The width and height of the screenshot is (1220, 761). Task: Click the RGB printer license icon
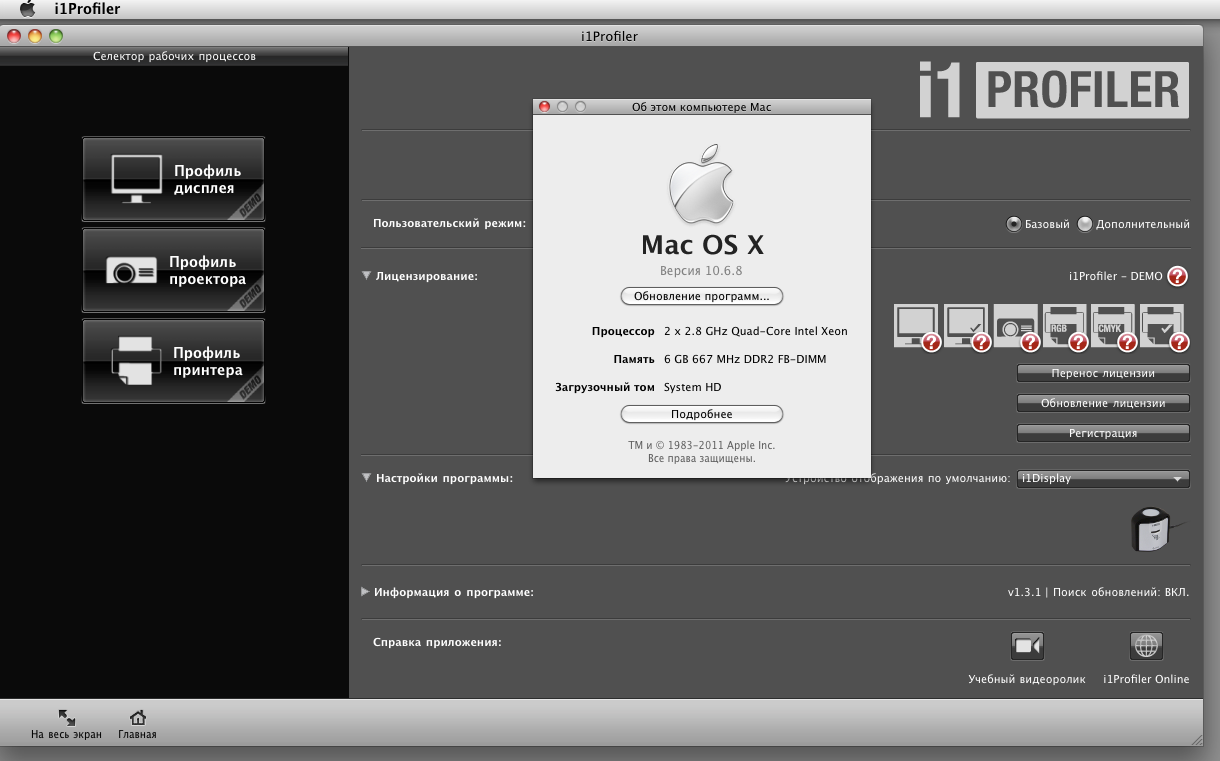tap(1064, 326)
